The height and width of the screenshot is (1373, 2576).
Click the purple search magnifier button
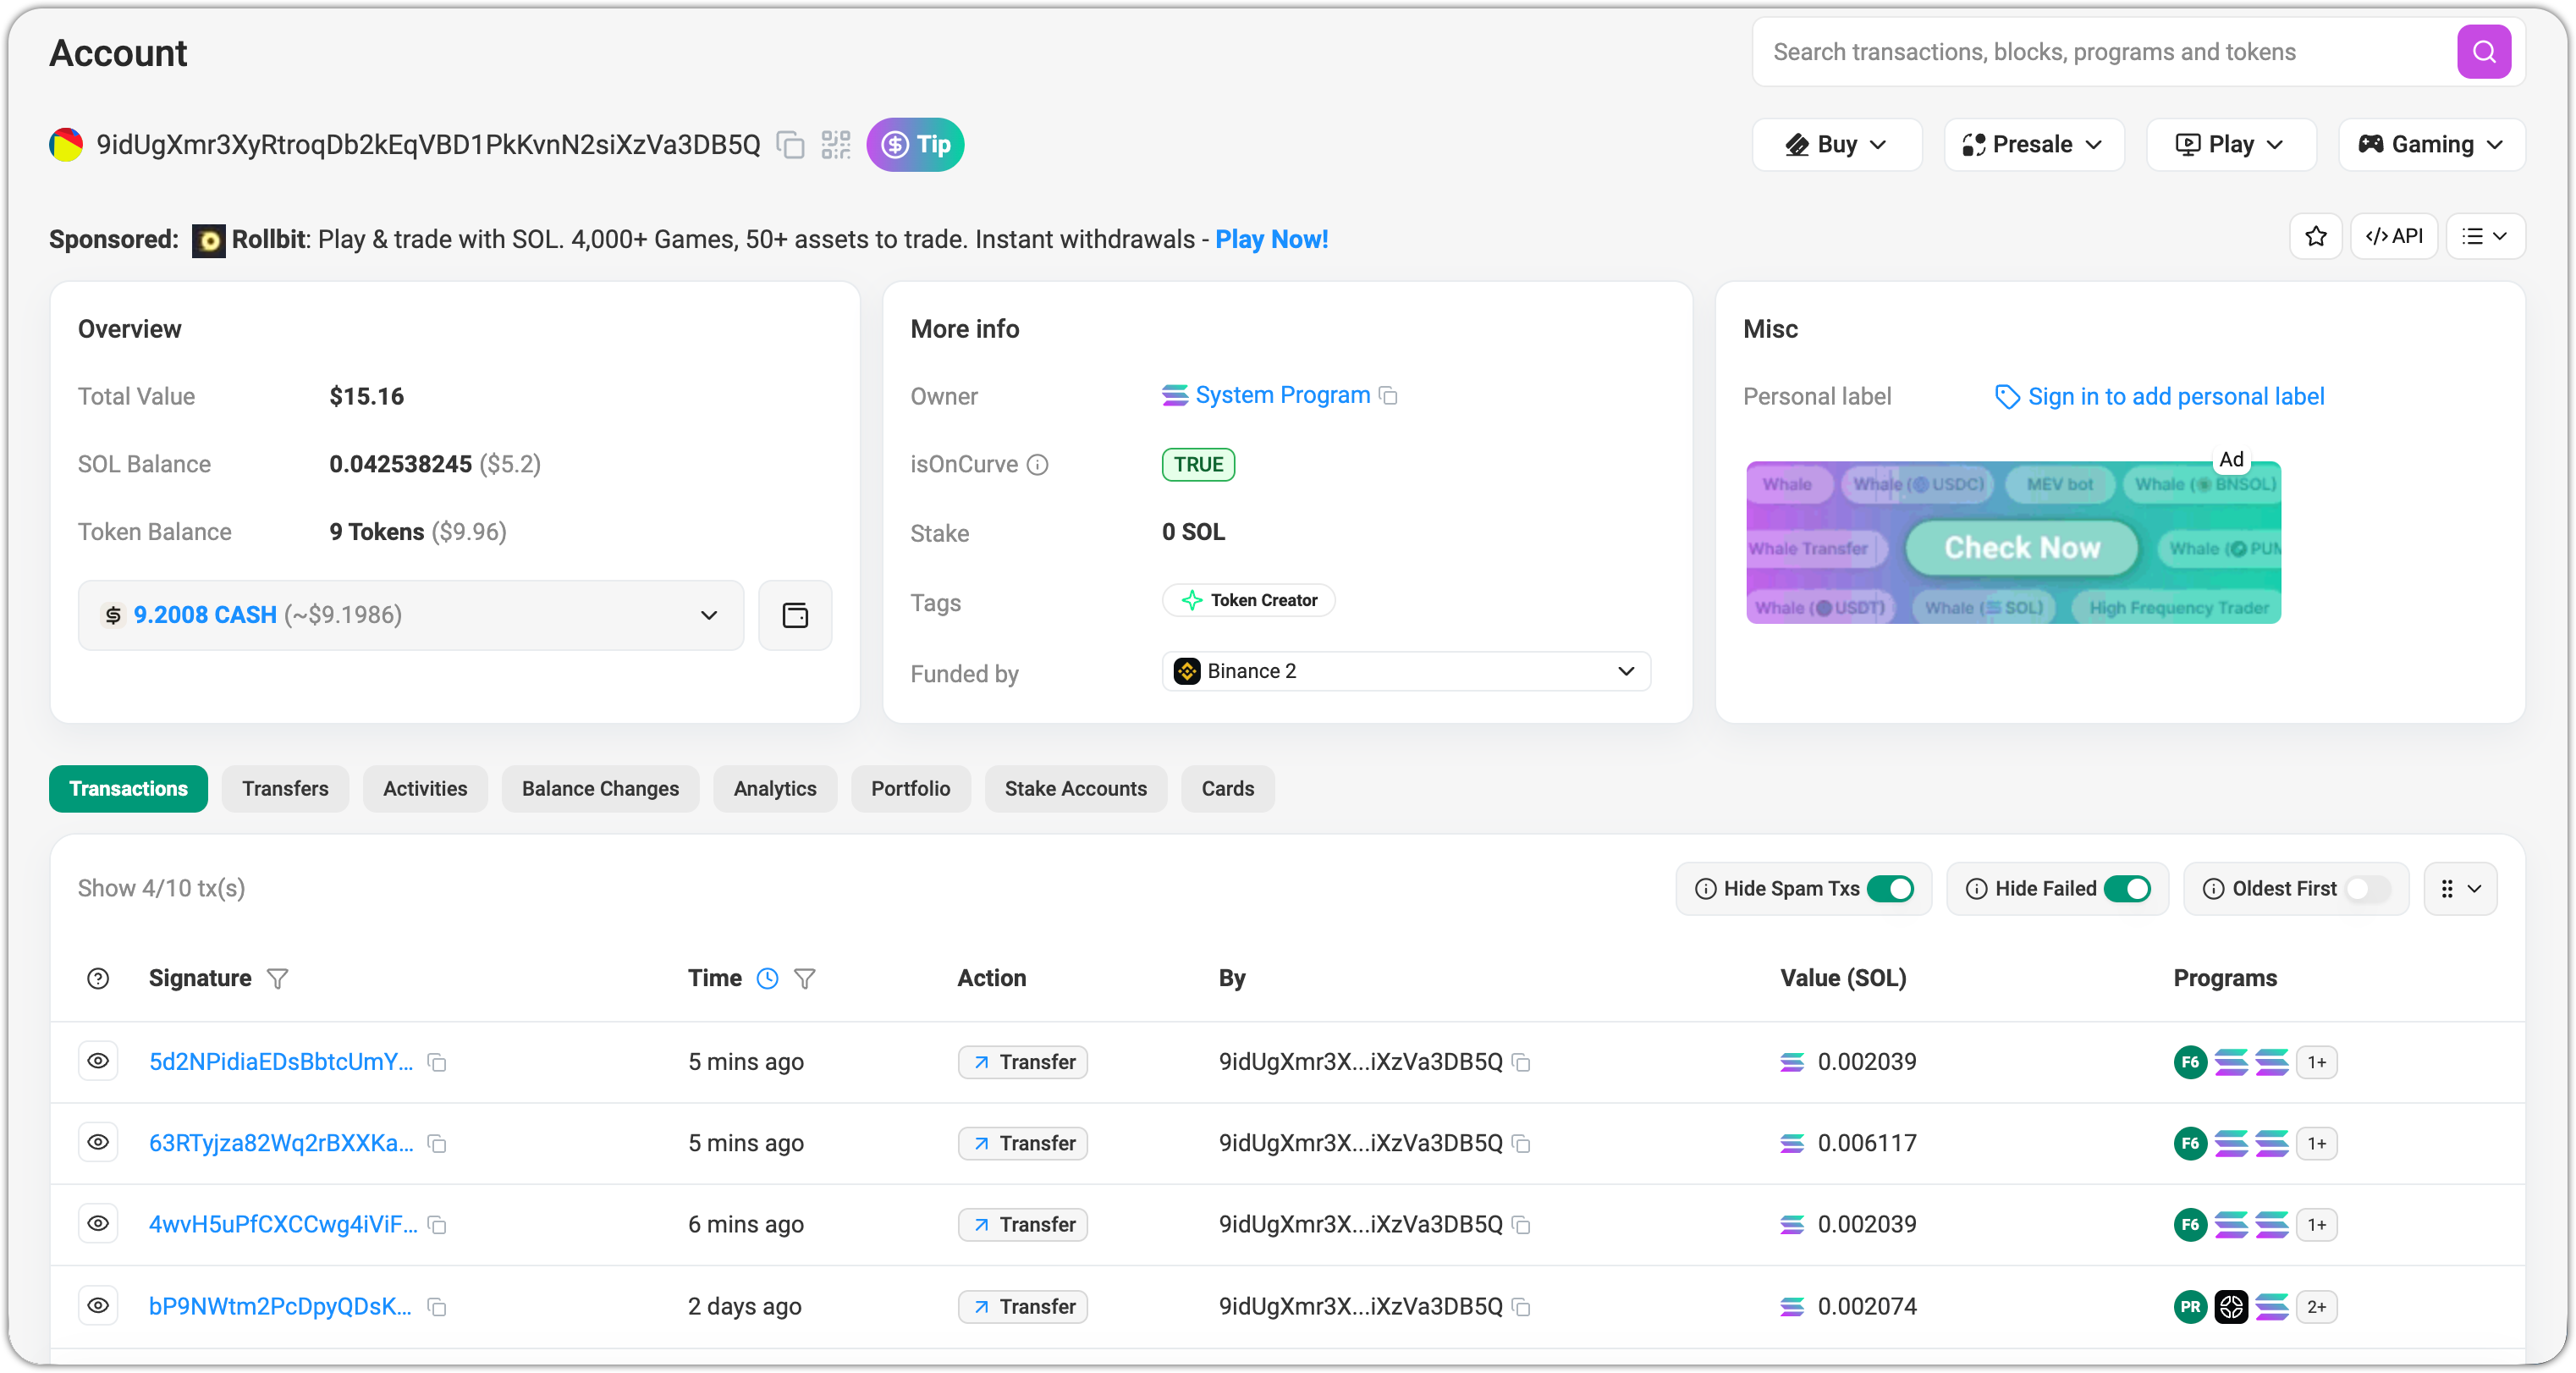[x=2483, y=52]
